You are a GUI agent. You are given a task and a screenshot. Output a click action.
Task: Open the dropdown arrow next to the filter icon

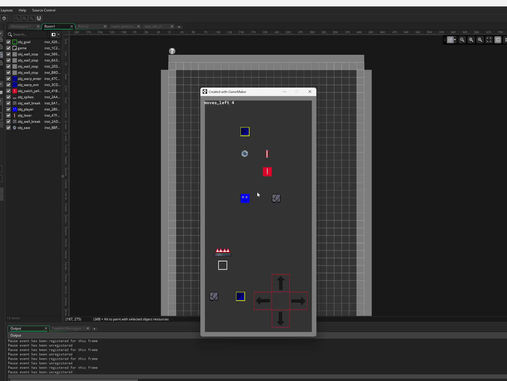pos(58,34)
